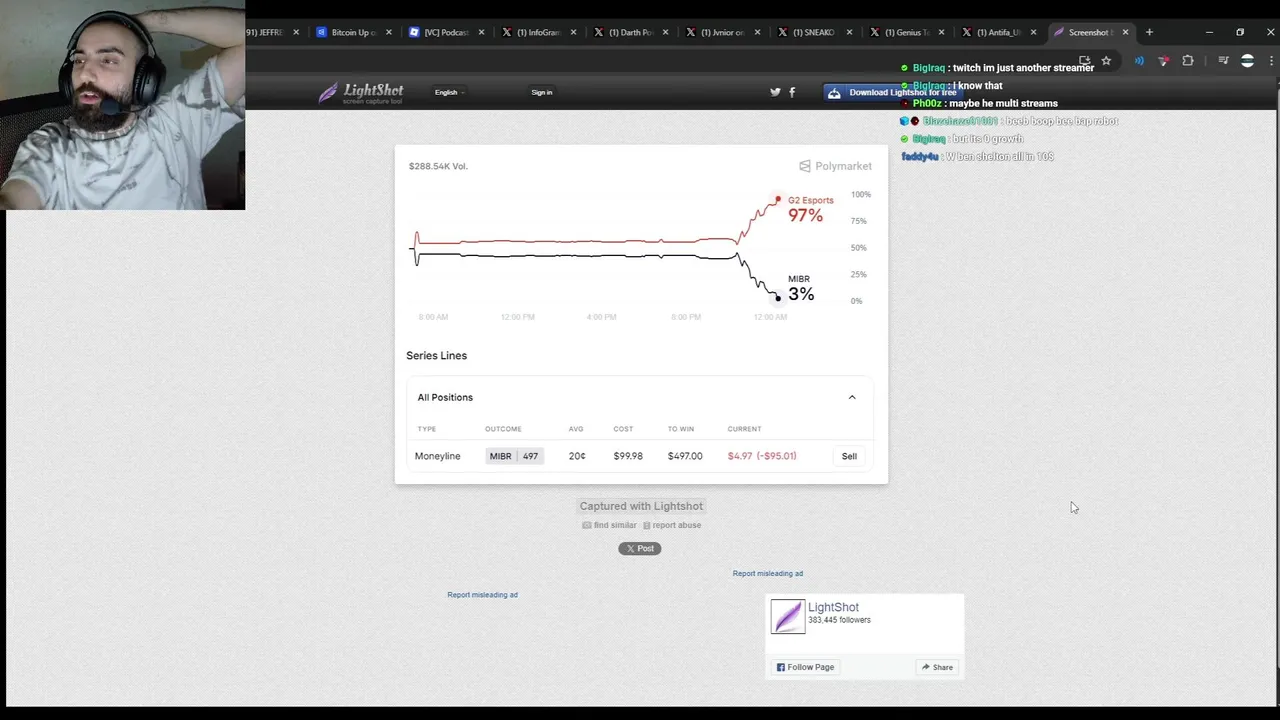Close the Screenshot tab

pyautogui.click(x=1125, y=32)
